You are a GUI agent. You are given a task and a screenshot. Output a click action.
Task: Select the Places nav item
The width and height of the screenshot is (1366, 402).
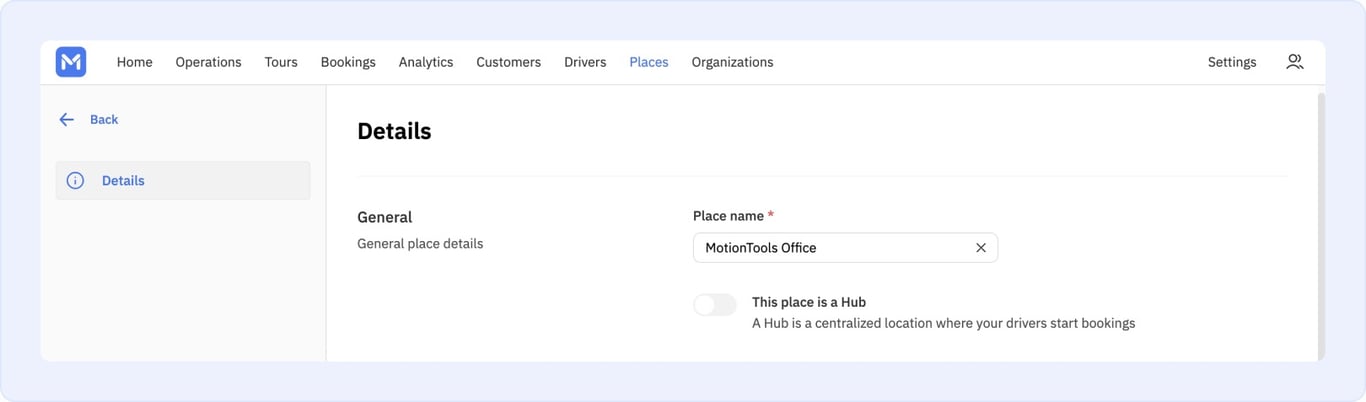point(649,62)
